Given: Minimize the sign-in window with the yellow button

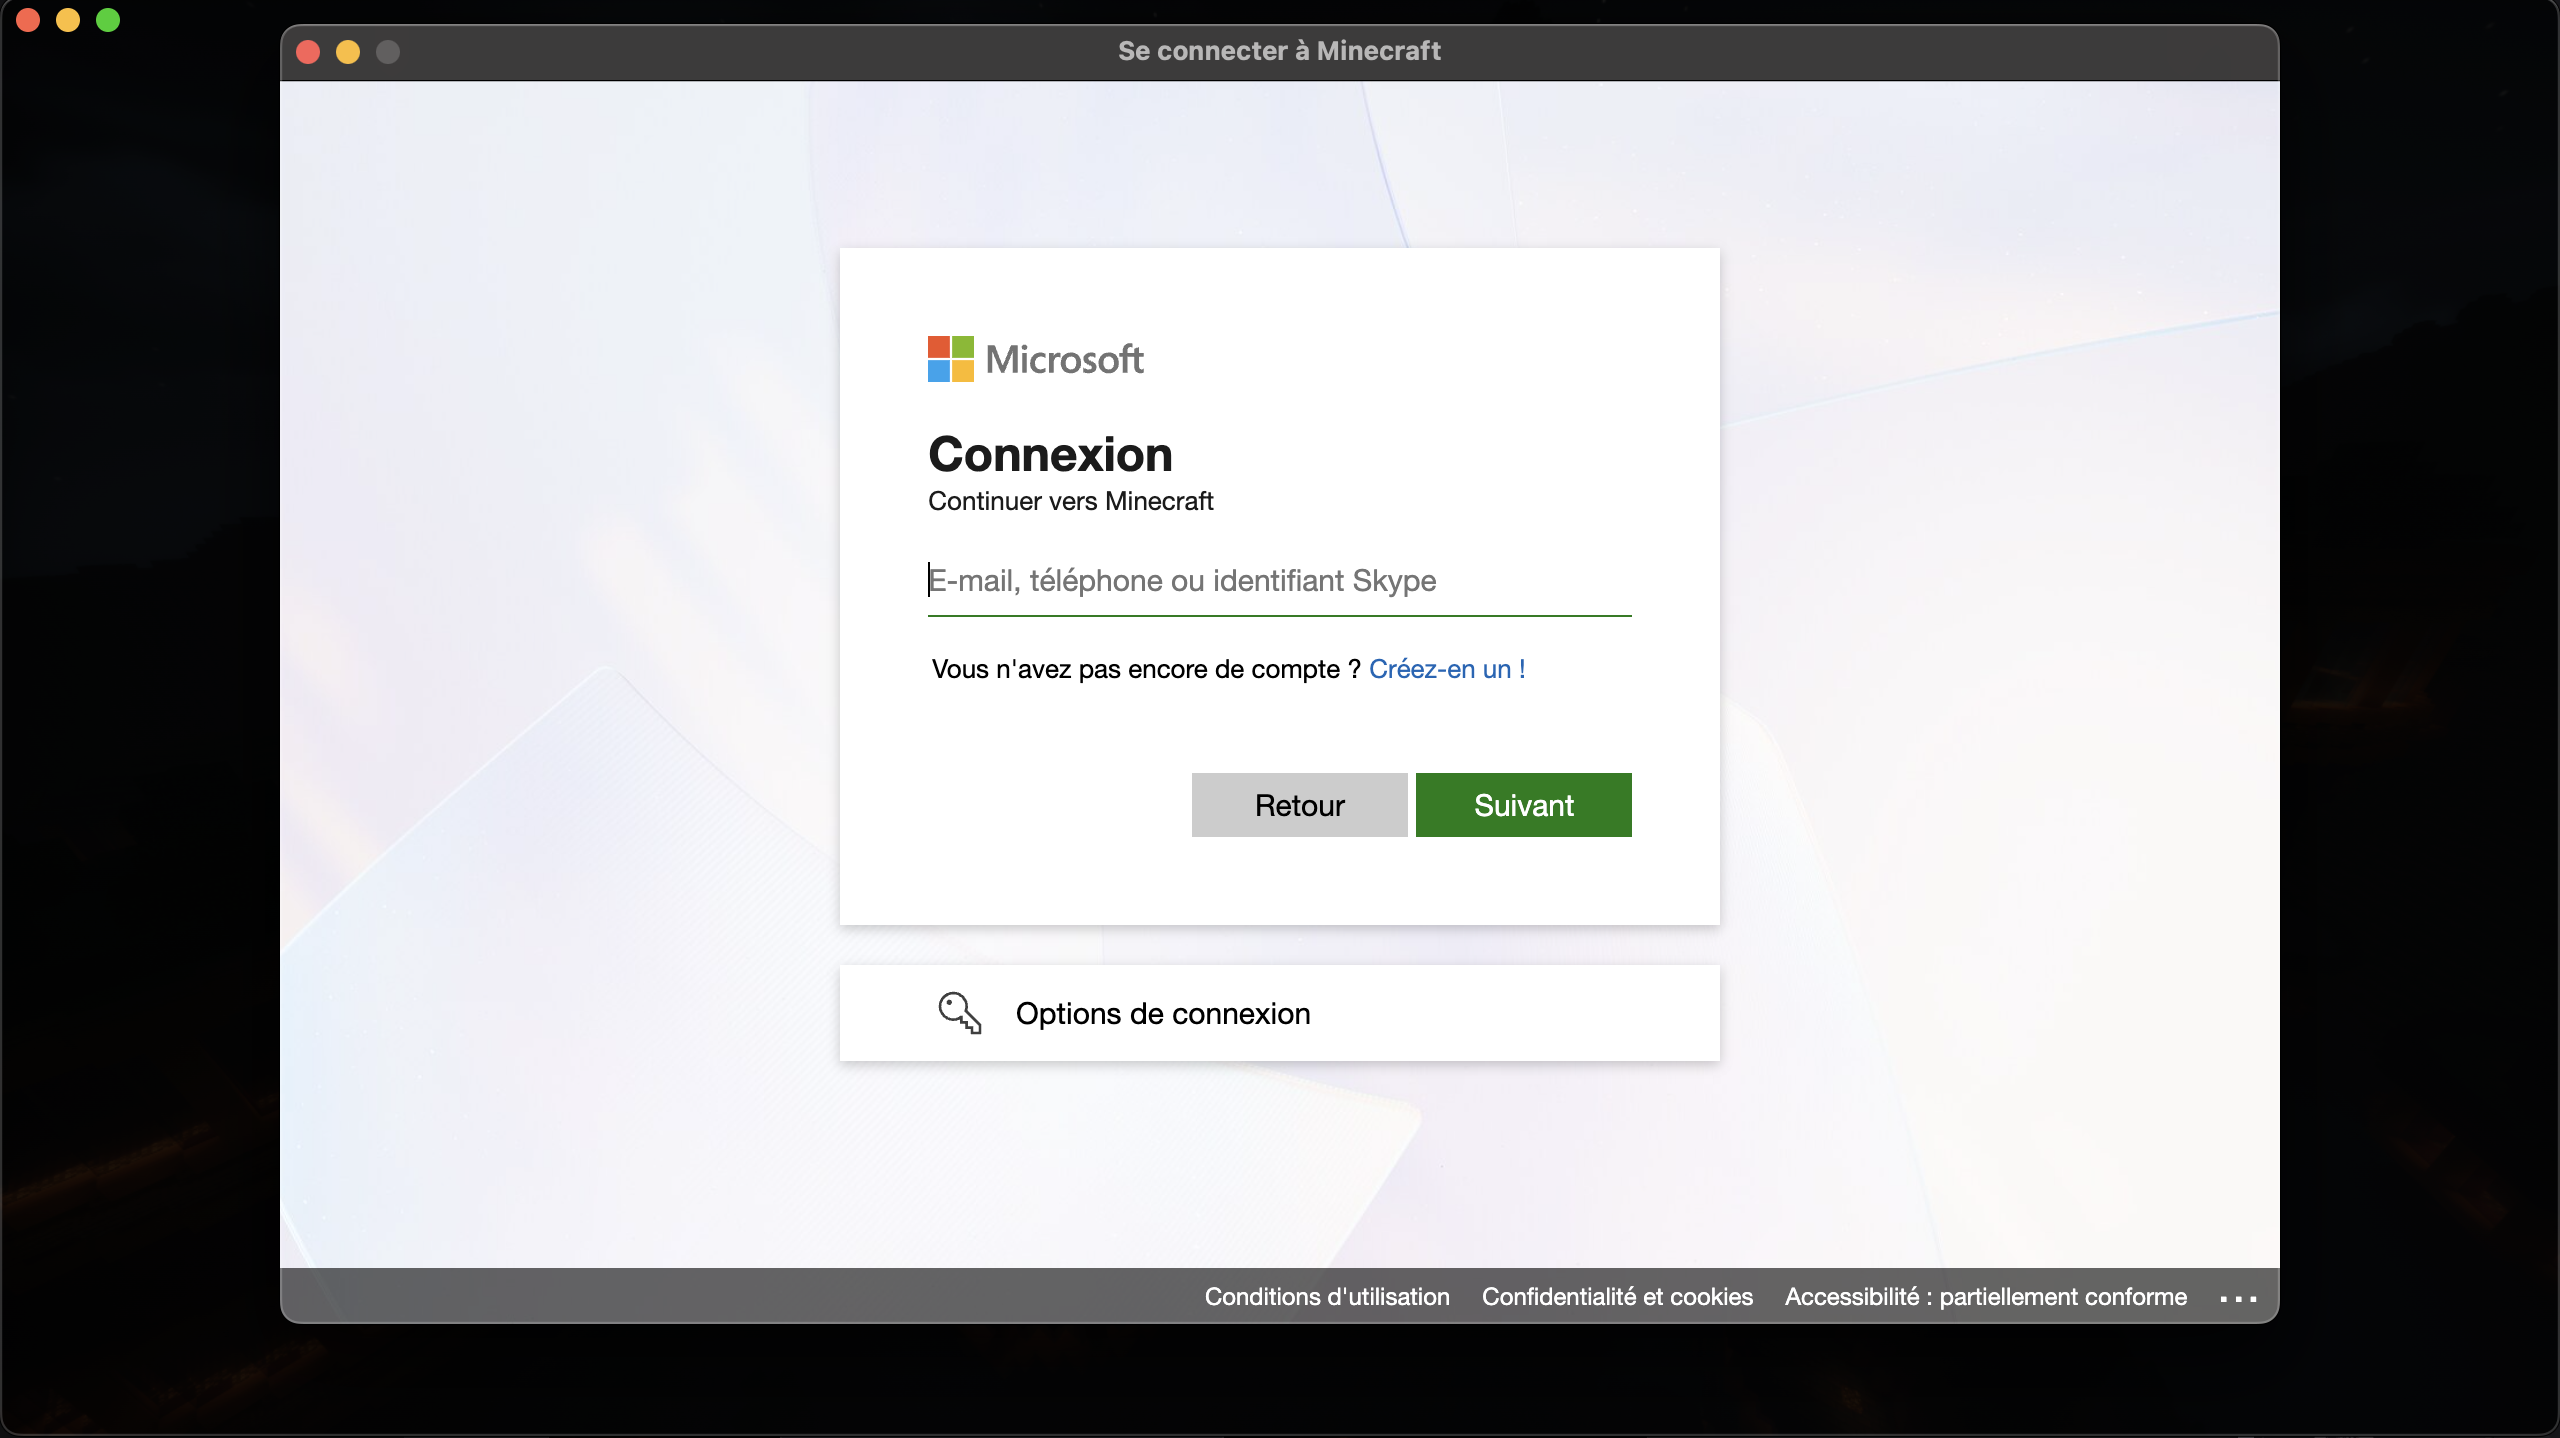Looking at the screenshot, I should pyautogui.click(x=348, y=52).
